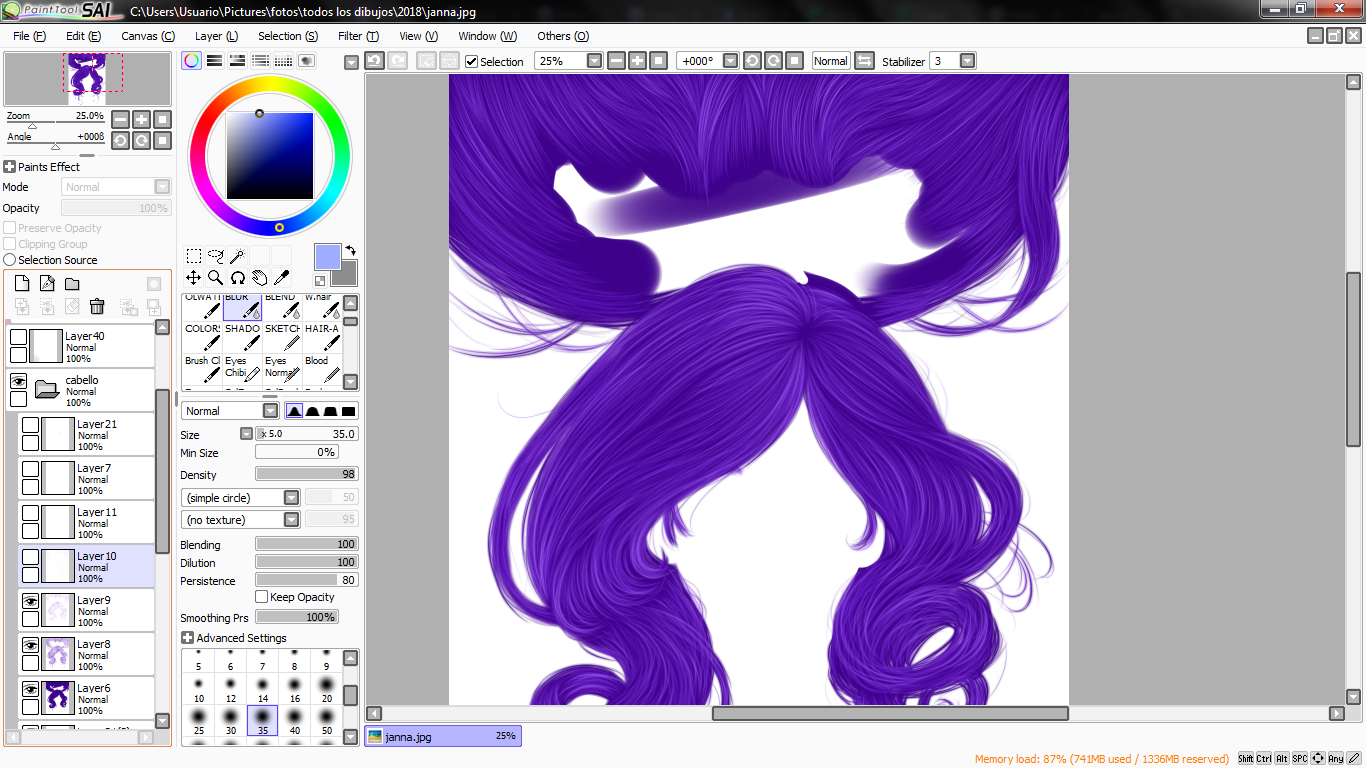Image resolution: width=1366 pixels, height=768 pixels.
Task: Choose the Eyedropper color picker tool
Action: pyautogui.click(x=282, y=278)
